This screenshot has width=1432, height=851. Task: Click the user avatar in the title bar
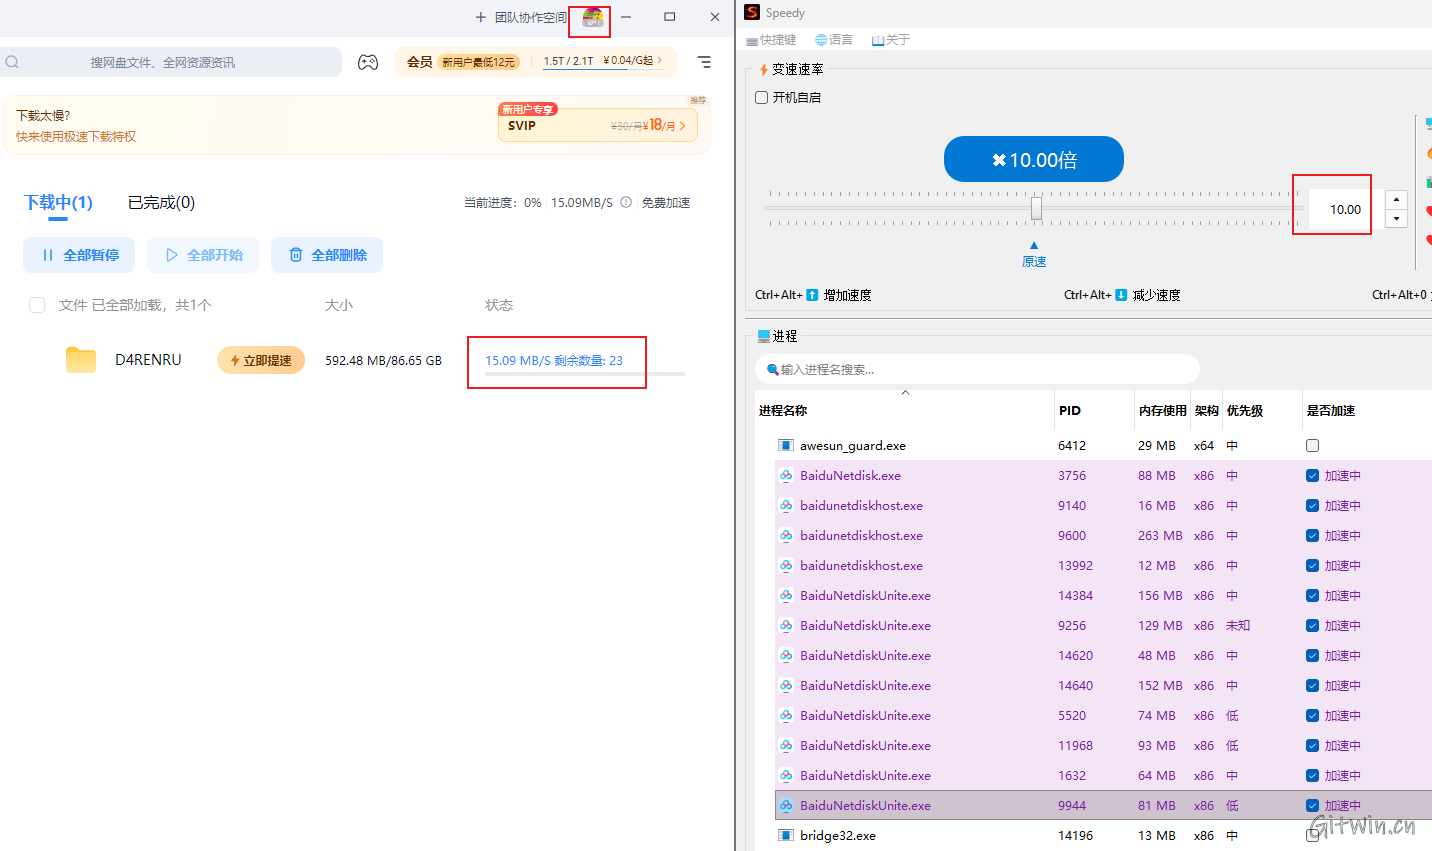pyautogui.click(x=592, y=17)
